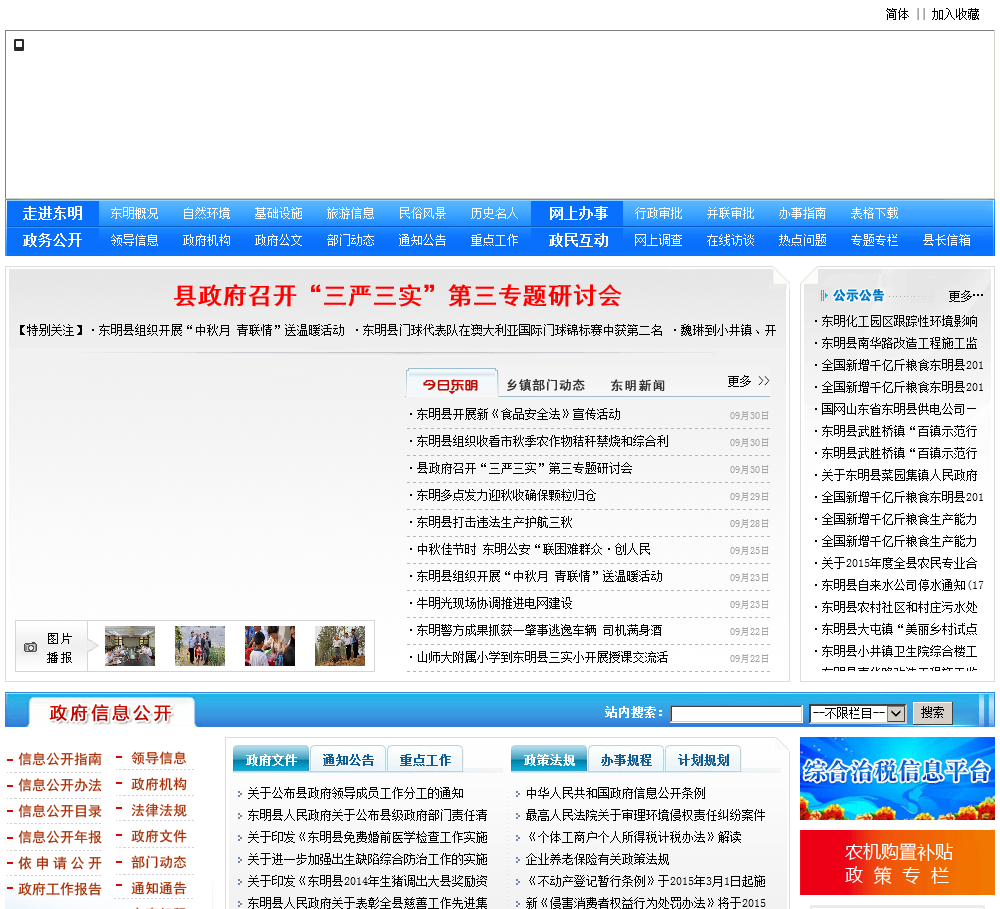Click 简体 language link at top
The width and height of the screenshot is (1000, 909).
click(x=897, y=14)
